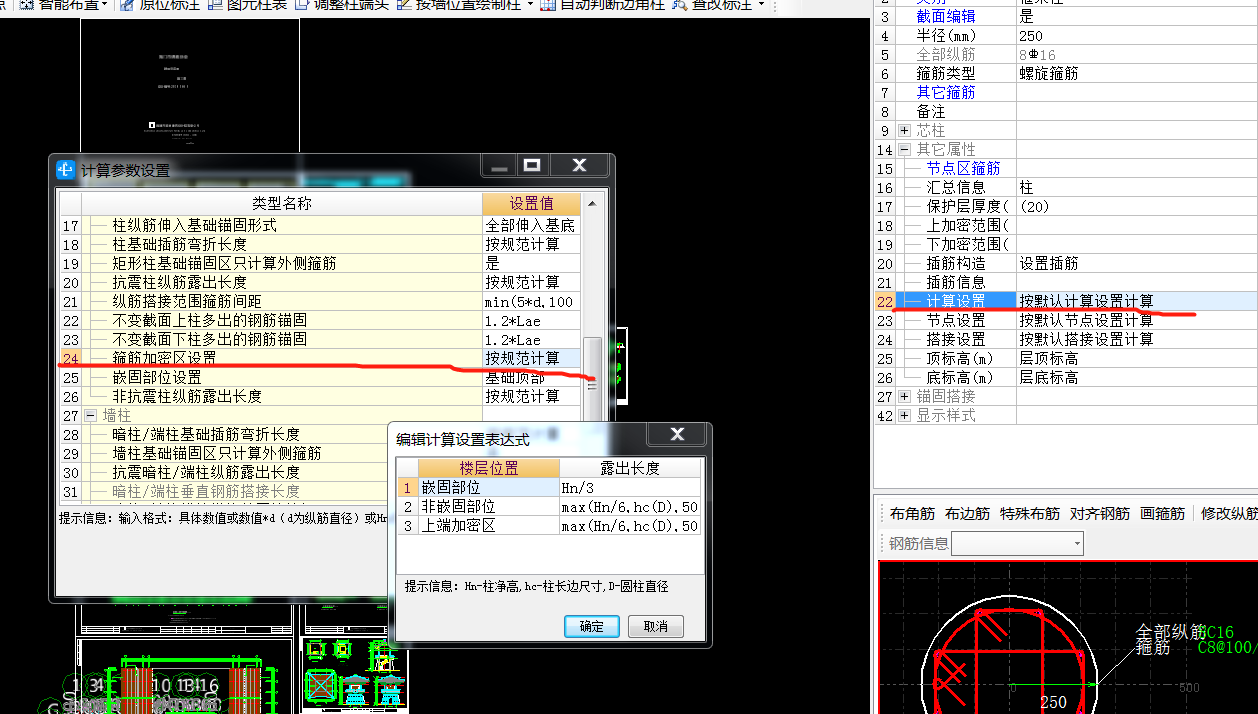Close the 编辑计算设置表达式 dialog

coord(677,434)
